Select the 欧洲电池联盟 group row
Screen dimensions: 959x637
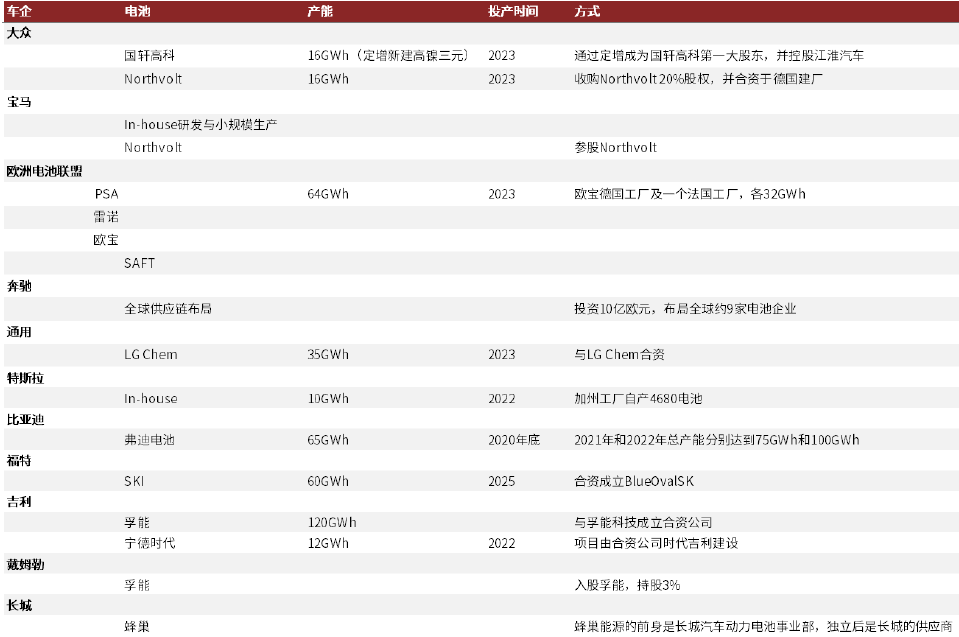pyautogui.click(x=481, y=171)
